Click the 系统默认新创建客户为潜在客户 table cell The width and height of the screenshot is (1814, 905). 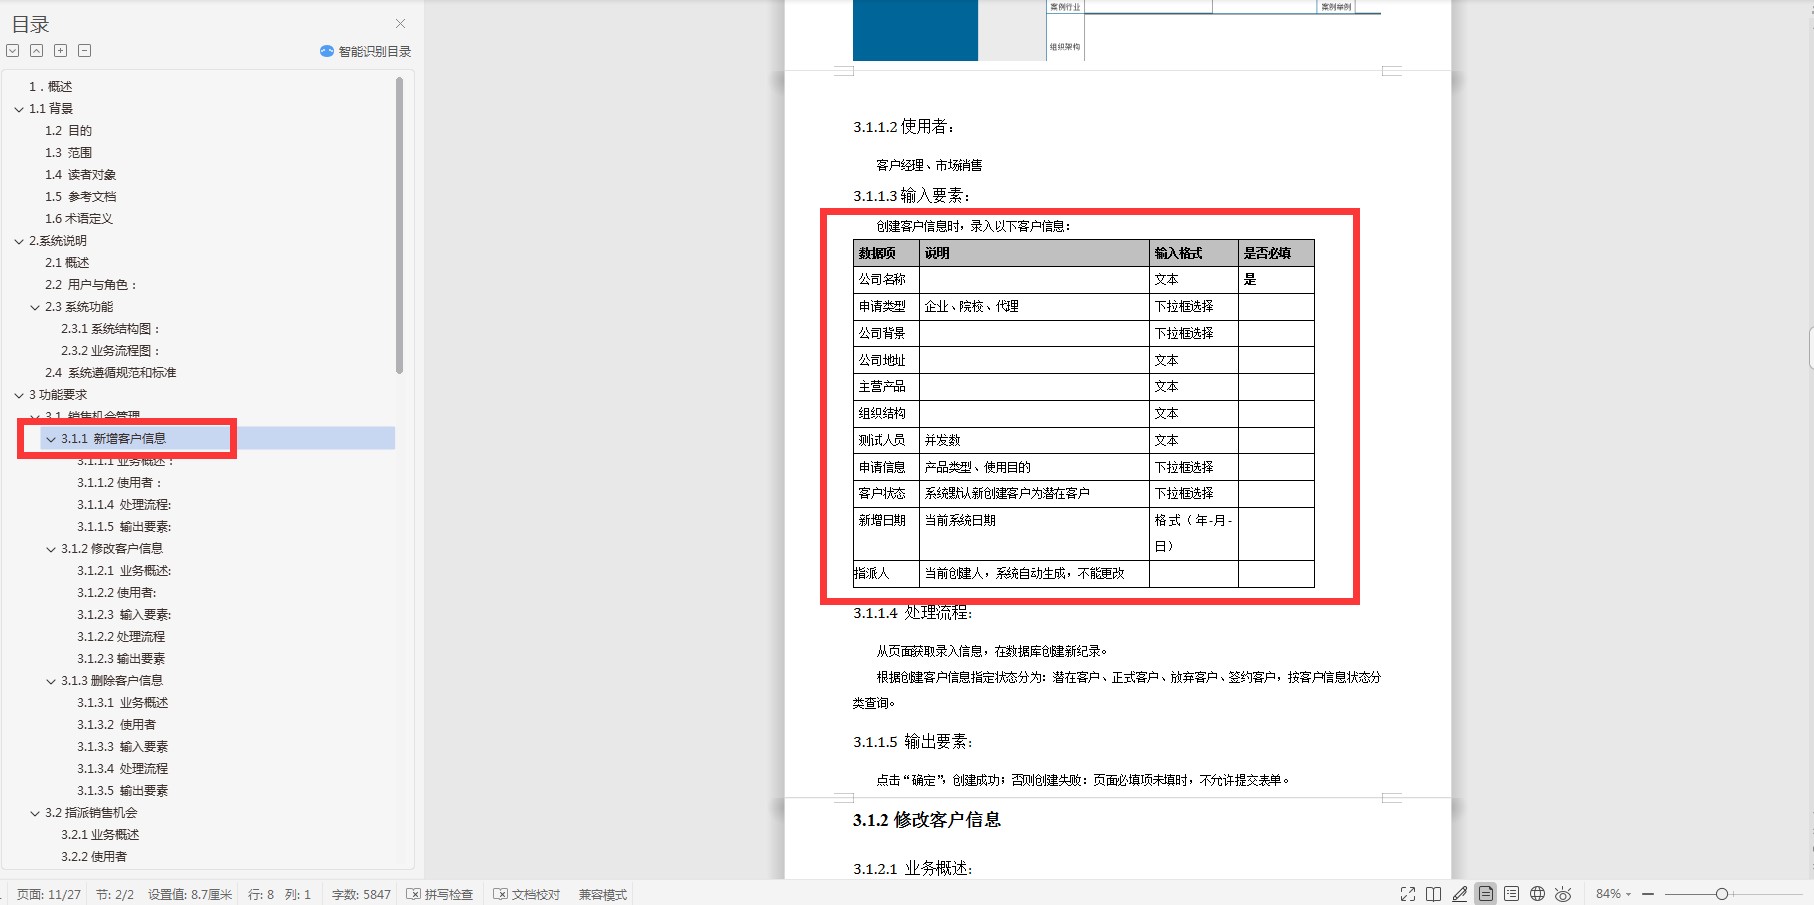(1034, 494)
